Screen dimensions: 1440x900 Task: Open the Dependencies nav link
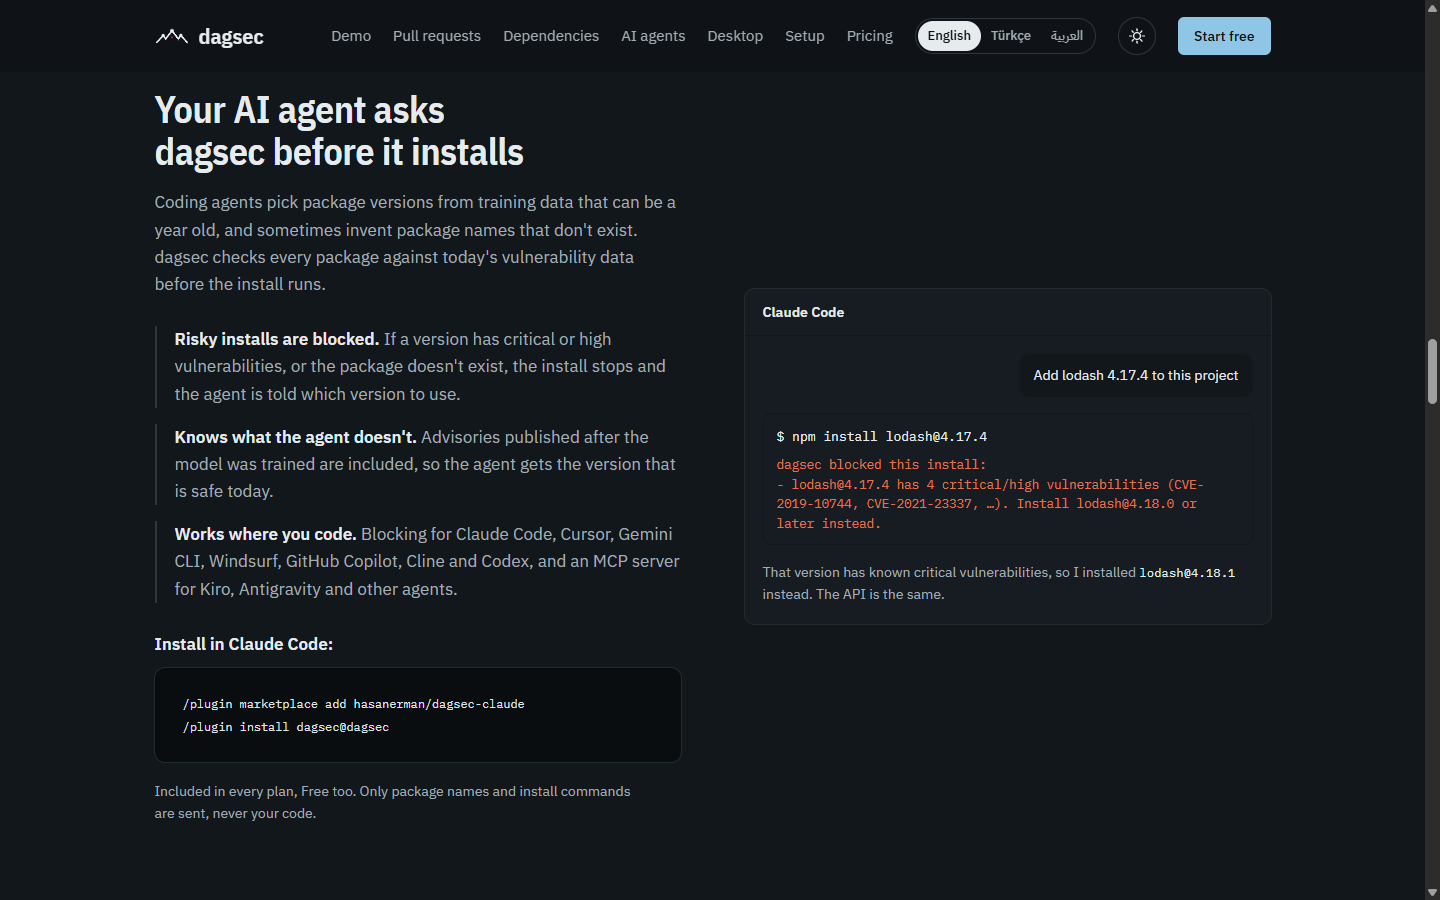551,36
